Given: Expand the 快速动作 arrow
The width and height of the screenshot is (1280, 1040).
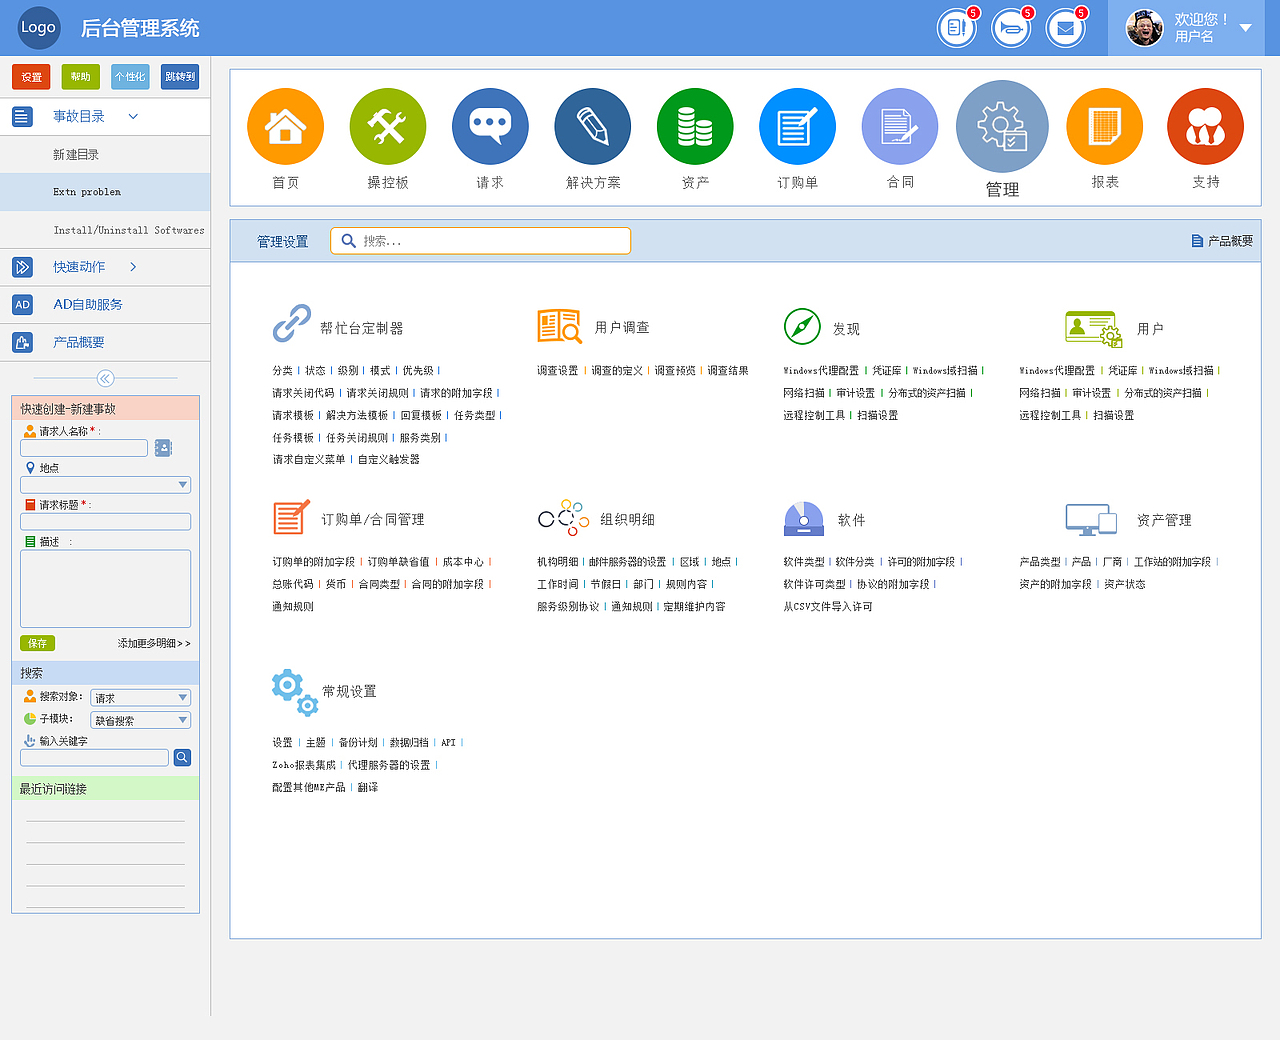Looking at the screenshot, I should 133,267.
